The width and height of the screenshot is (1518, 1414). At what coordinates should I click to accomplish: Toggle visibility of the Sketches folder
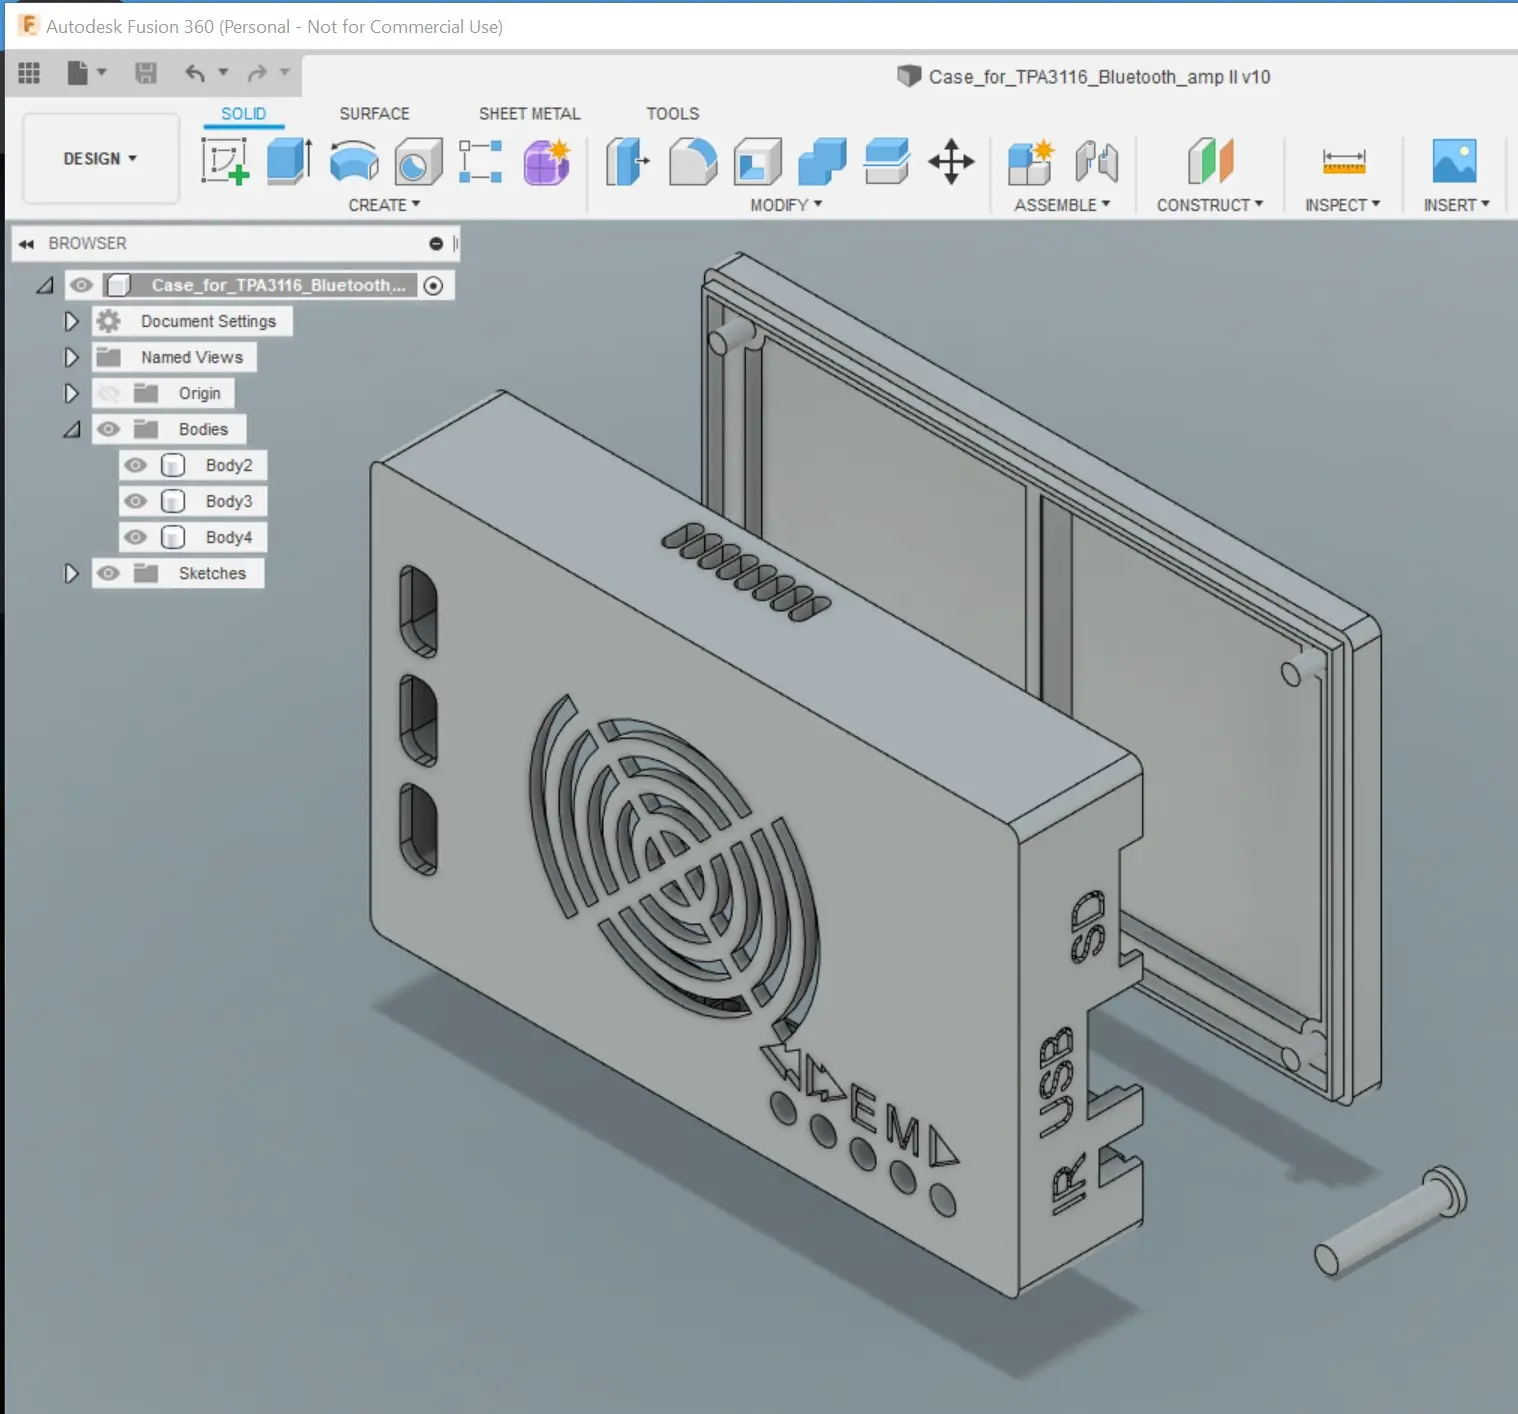coord(108,573)
